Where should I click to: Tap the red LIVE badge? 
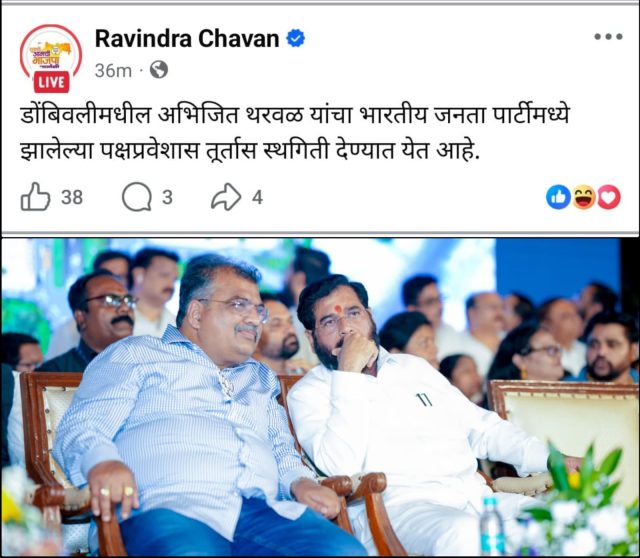point(51,82)
